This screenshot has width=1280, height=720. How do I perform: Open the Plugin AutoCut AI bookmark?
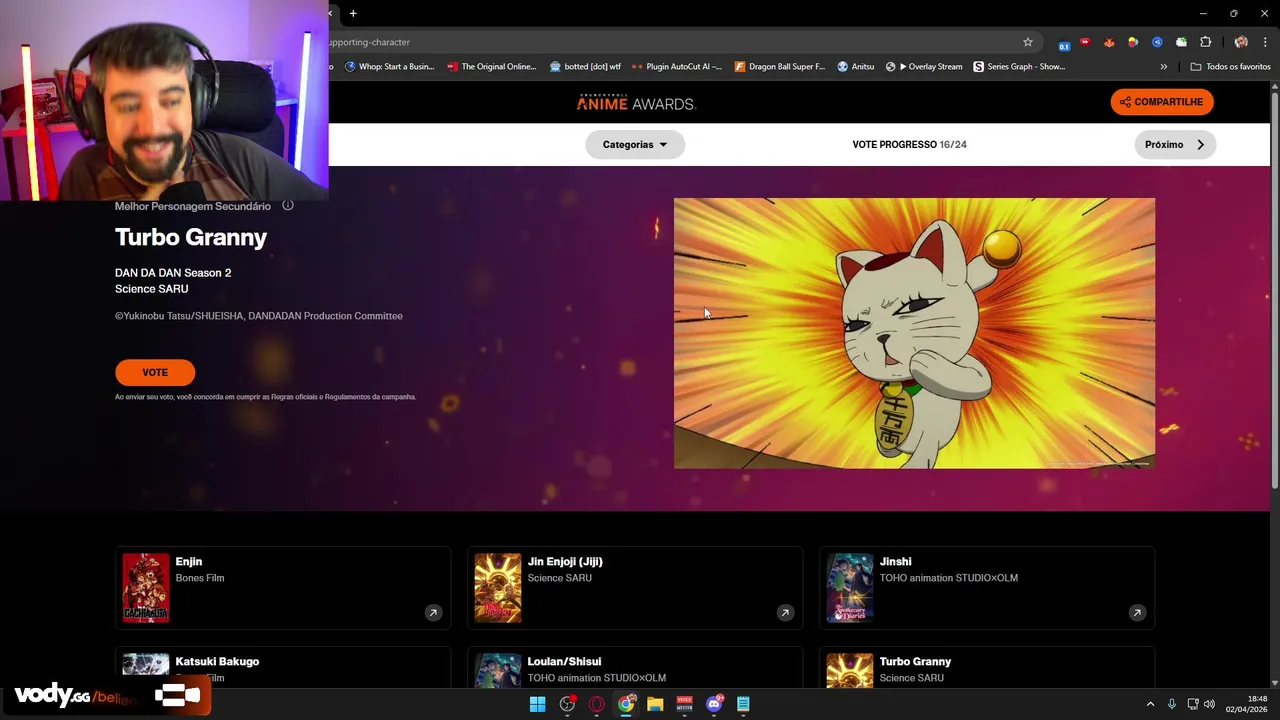tap(677, 67)
